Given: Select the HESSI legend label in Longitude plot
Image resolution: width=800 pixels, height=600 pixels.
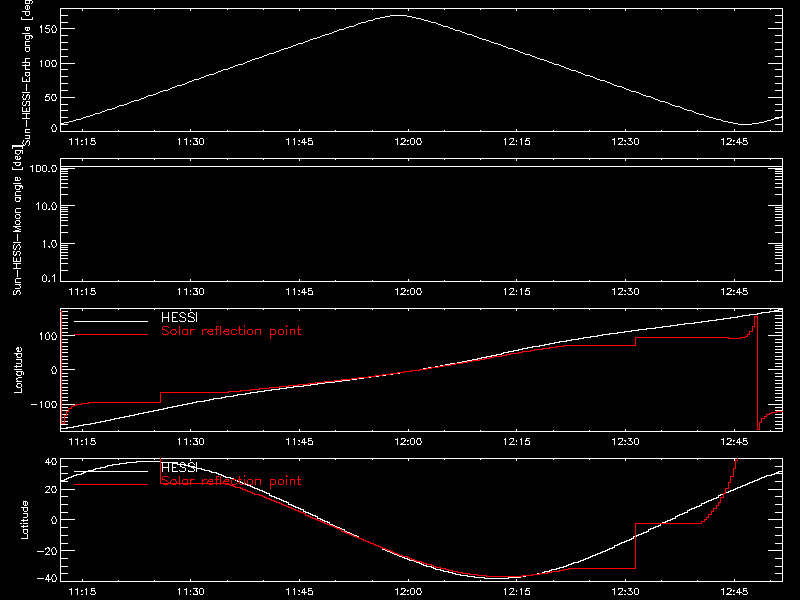Looking at the screenshot, I should 179,317.
